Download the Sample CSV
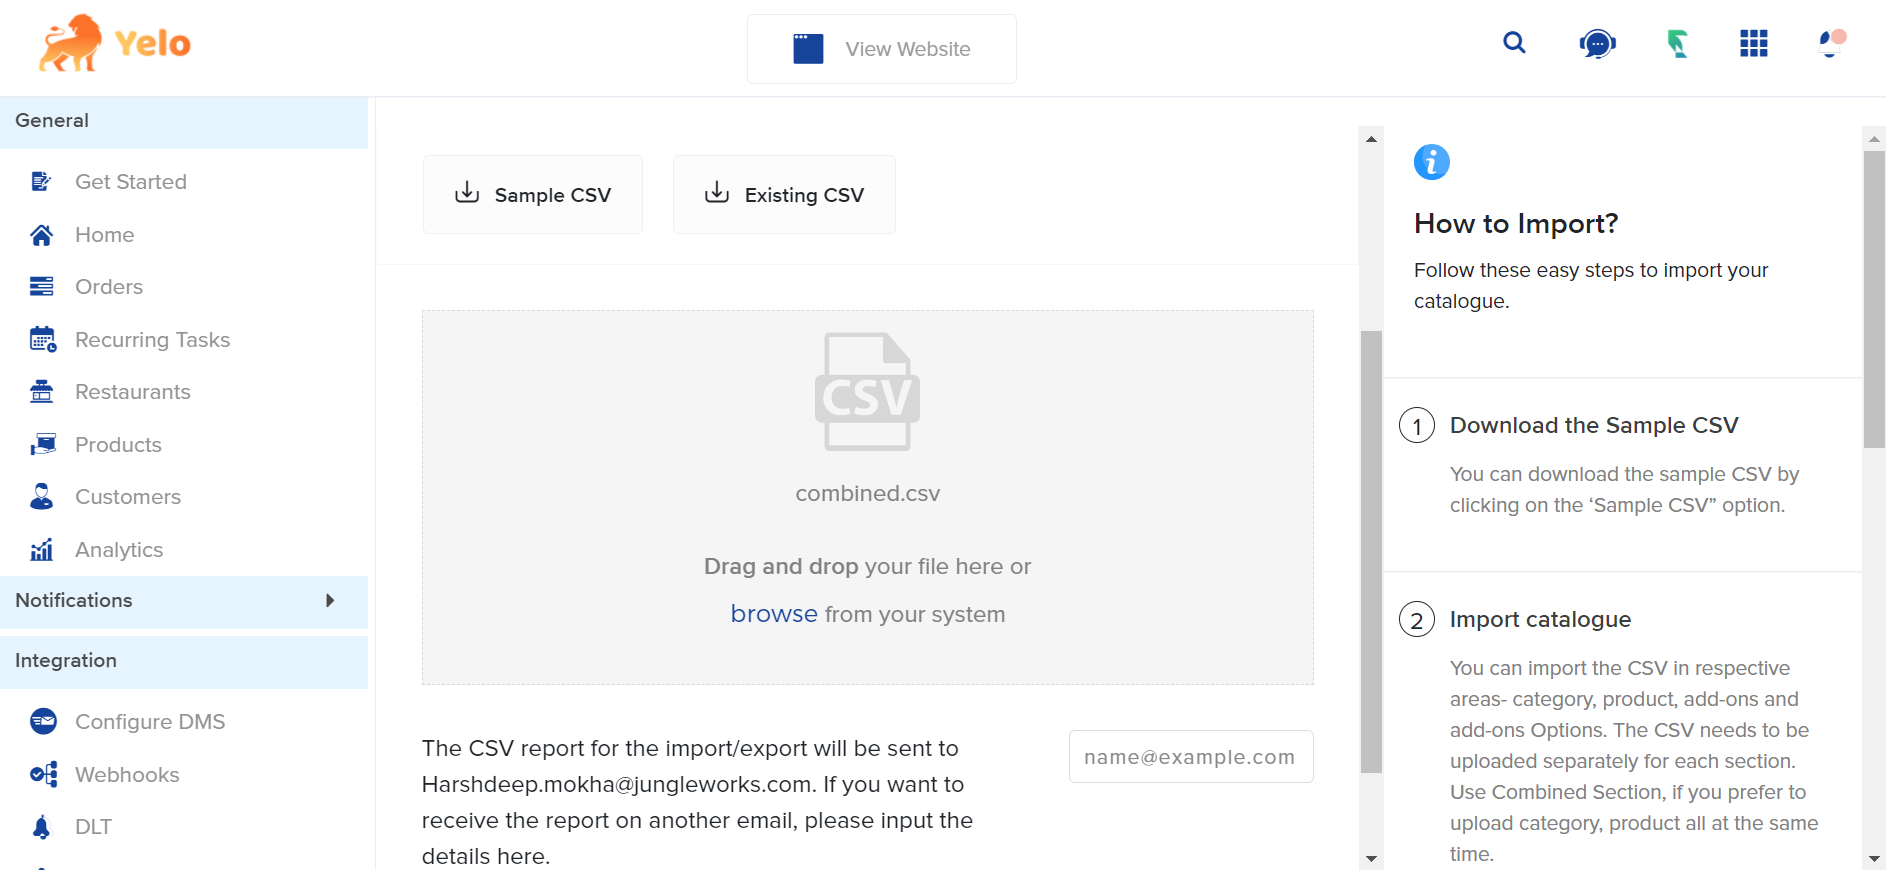The height and width of the screenshot is (870, 1886). (x=533, y=195)
